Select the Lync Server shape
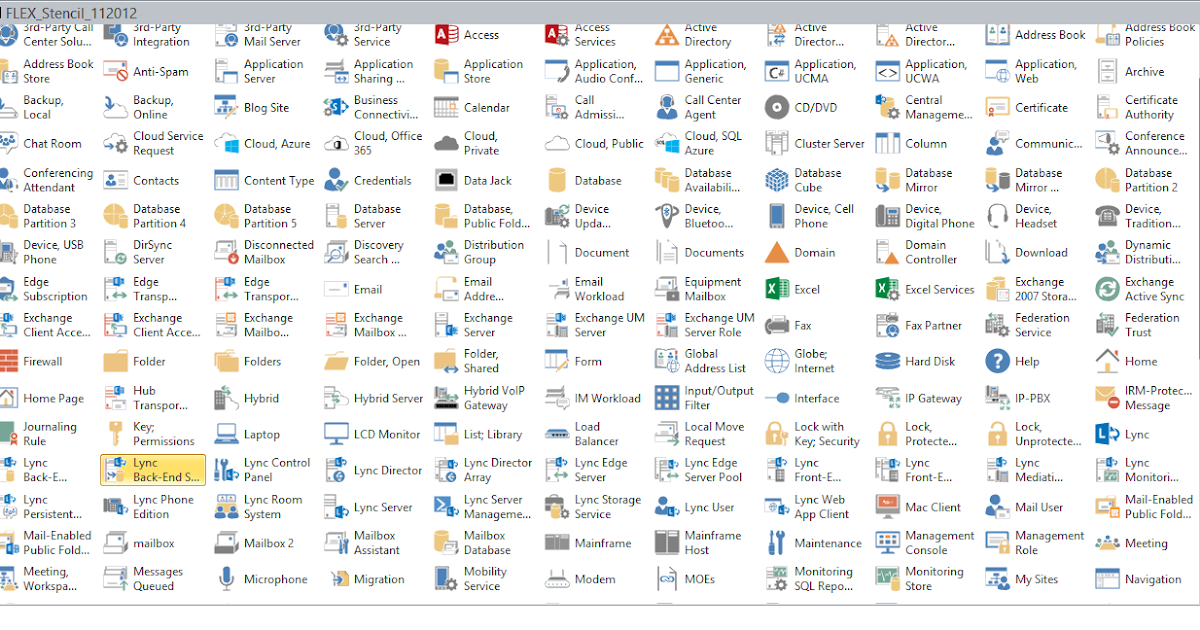1200x630 pixels. [370, 507]
